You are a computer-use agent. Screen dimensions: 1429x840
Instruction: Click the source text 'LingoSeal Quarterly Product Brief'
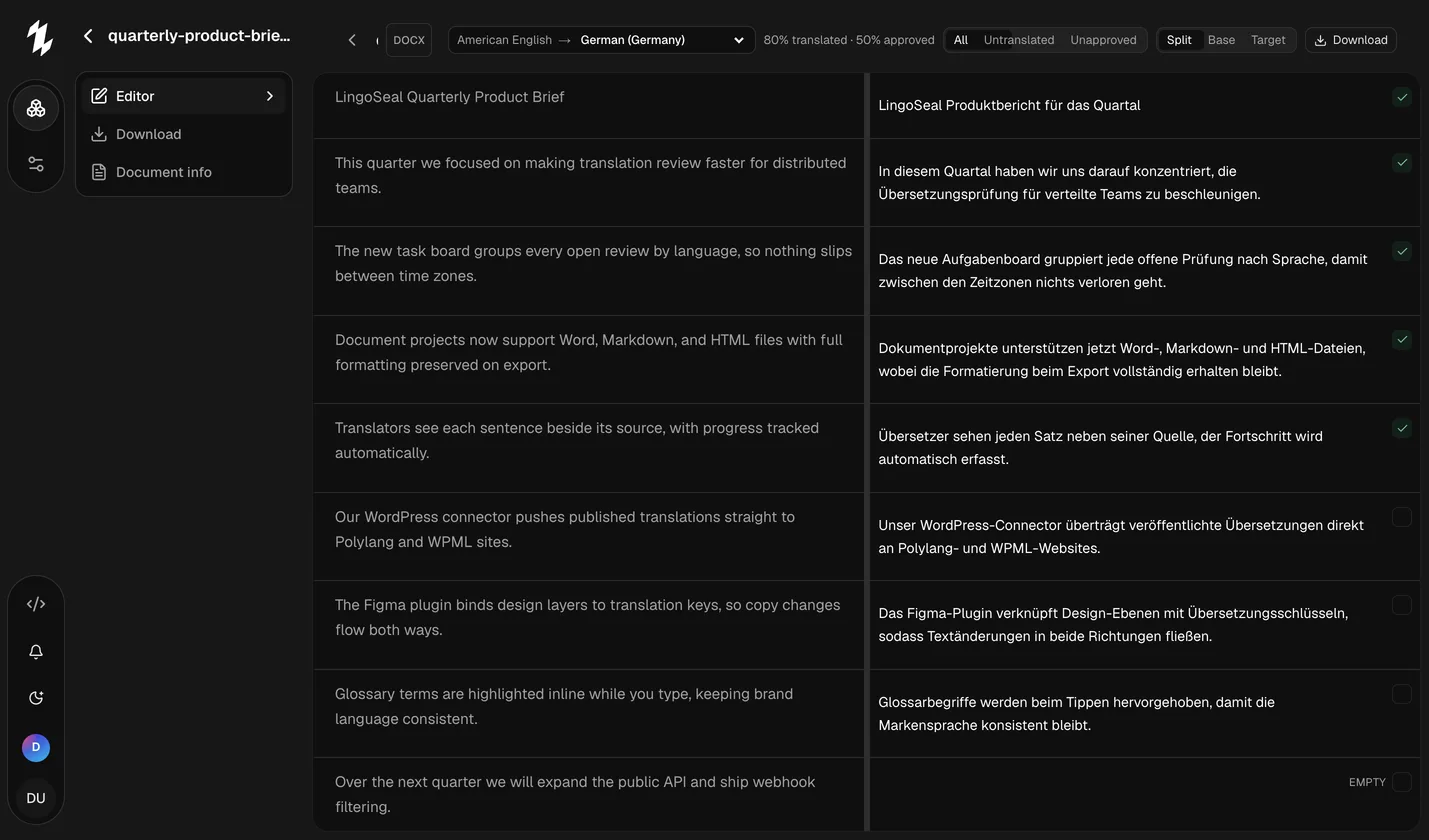tap(450, 97)
